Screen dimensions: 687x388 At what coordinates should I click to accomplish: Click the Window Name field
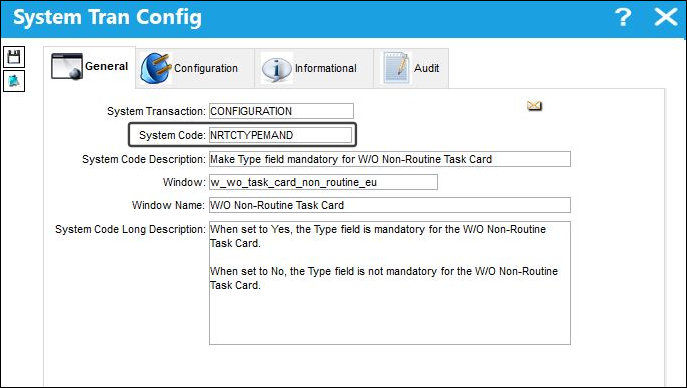(x=390, y=205)
